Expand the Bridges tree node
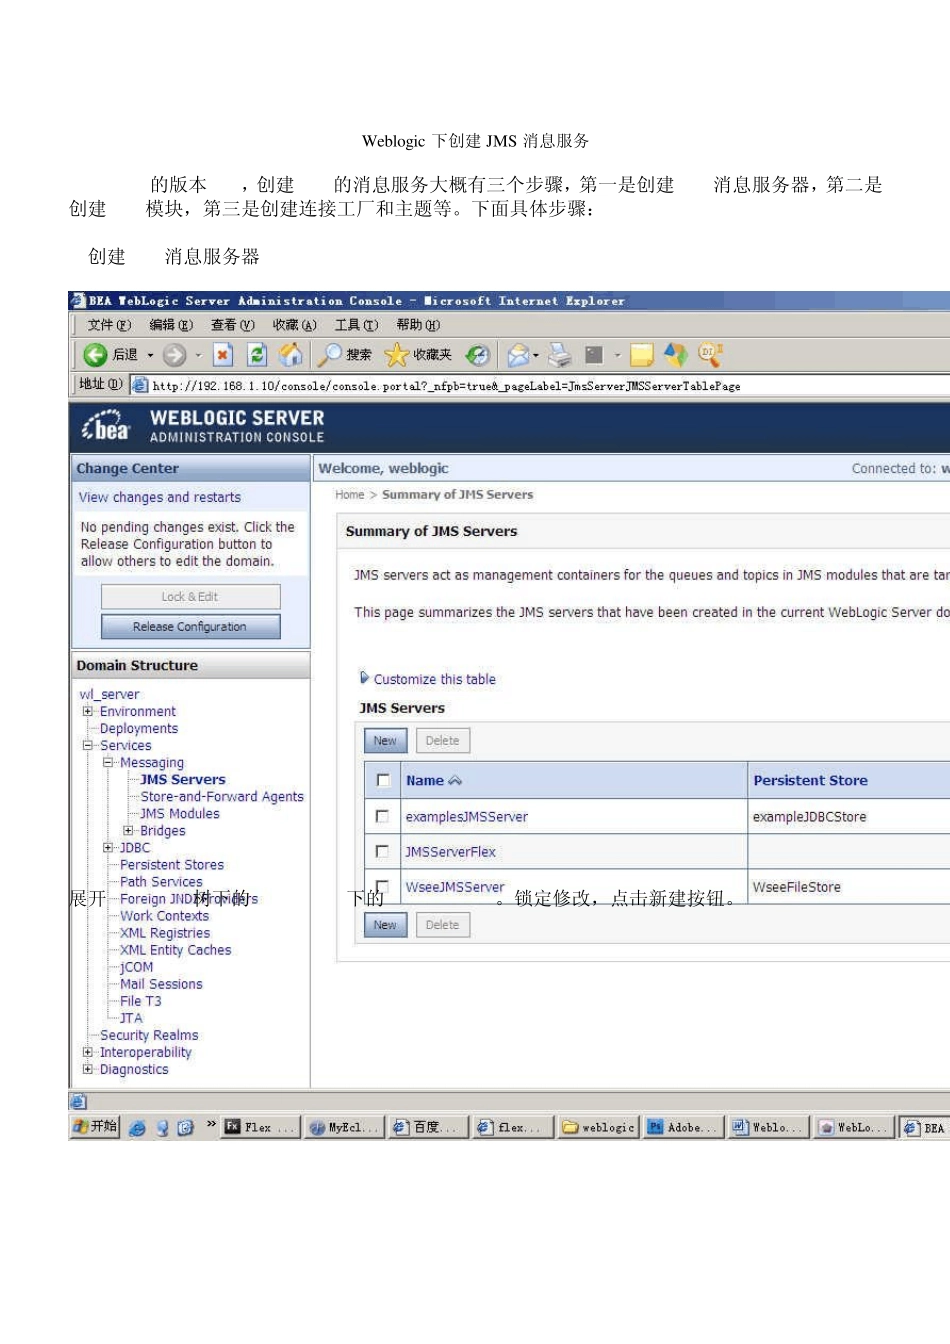 [128, 830]
